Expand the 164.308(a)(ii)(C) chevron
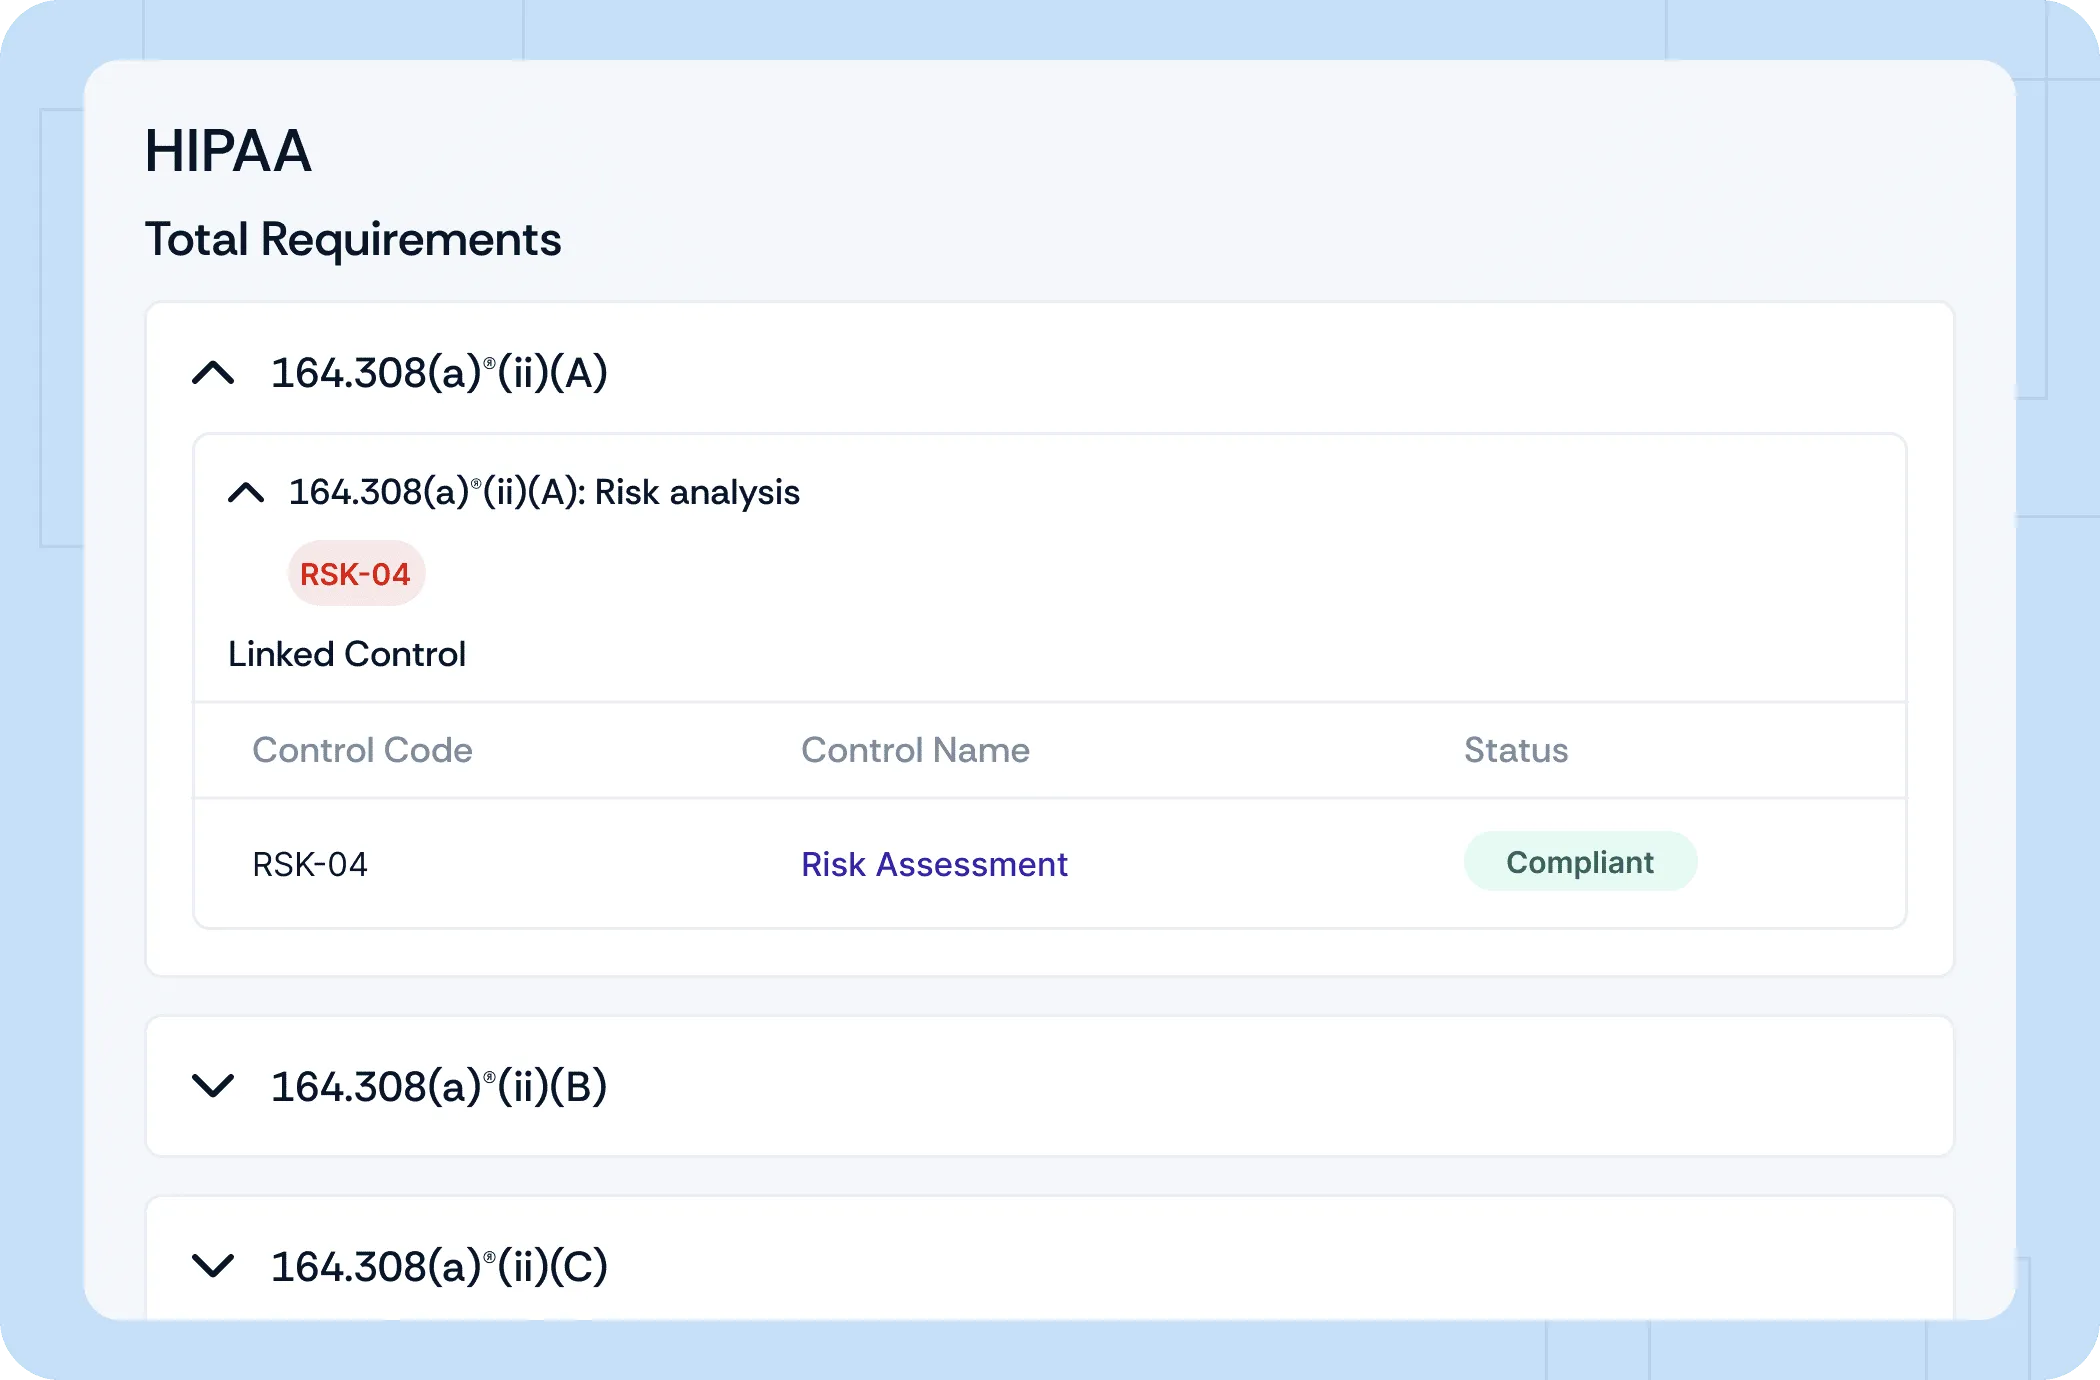The height and width of the screenshot is (1380, 2100). click(x=213, y=1266)
